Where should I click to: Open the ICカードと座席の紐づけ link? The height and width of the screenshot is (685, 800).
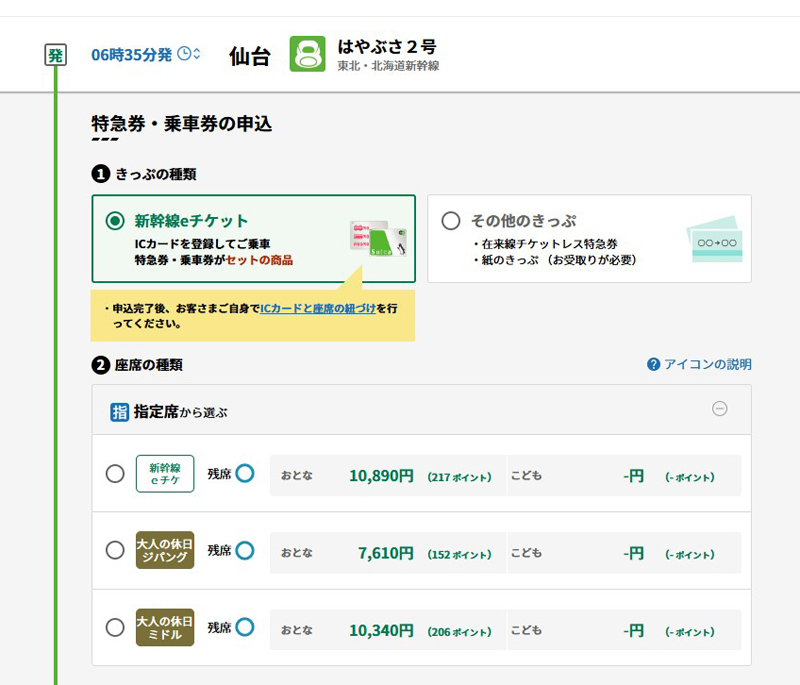317,309
